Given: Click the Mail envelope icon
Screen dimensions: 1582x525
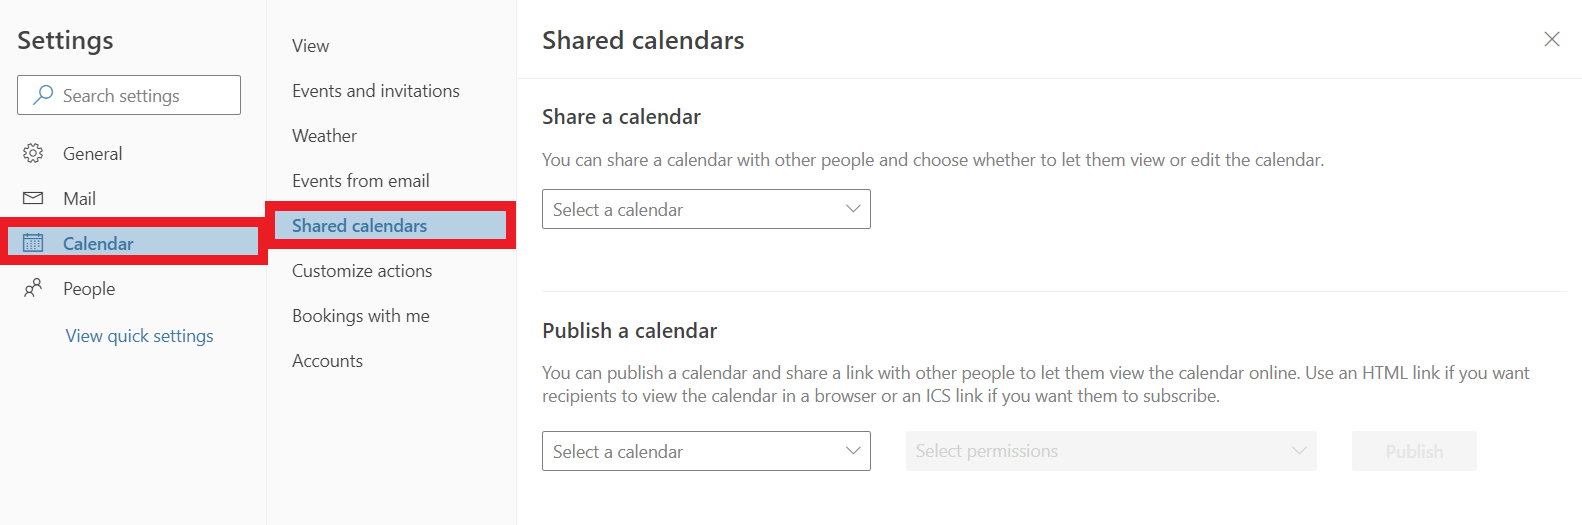Looking at the screenshot, I should coord(33,198).
